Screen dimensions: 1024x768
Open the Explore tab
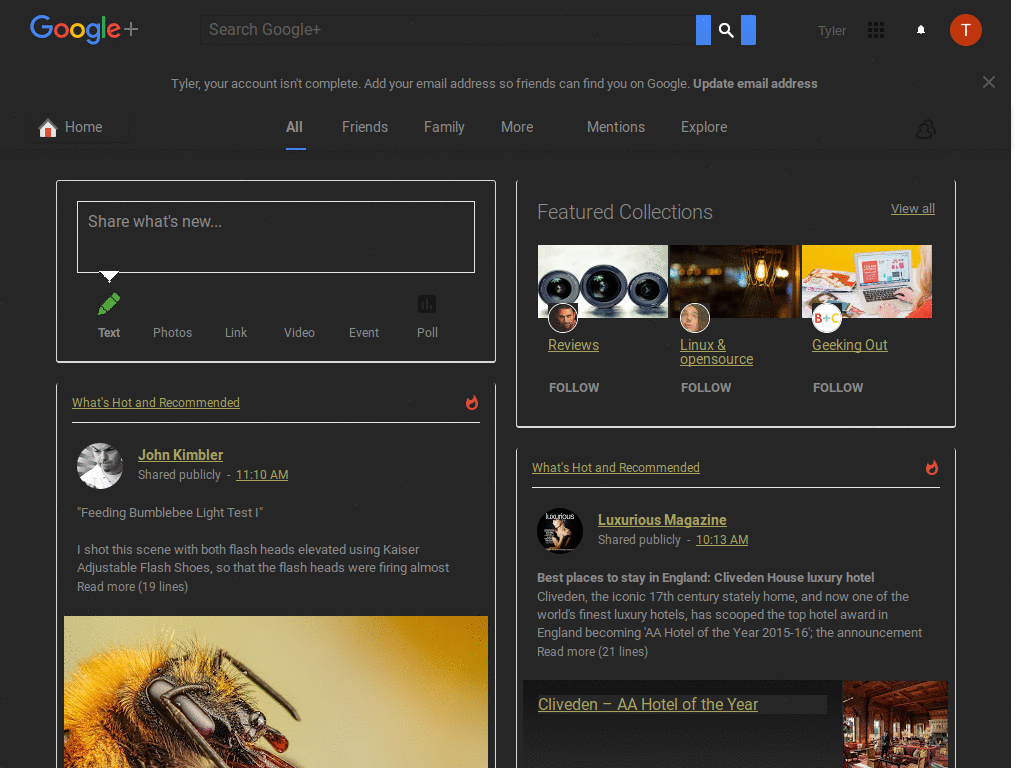(x=704, y=127)
